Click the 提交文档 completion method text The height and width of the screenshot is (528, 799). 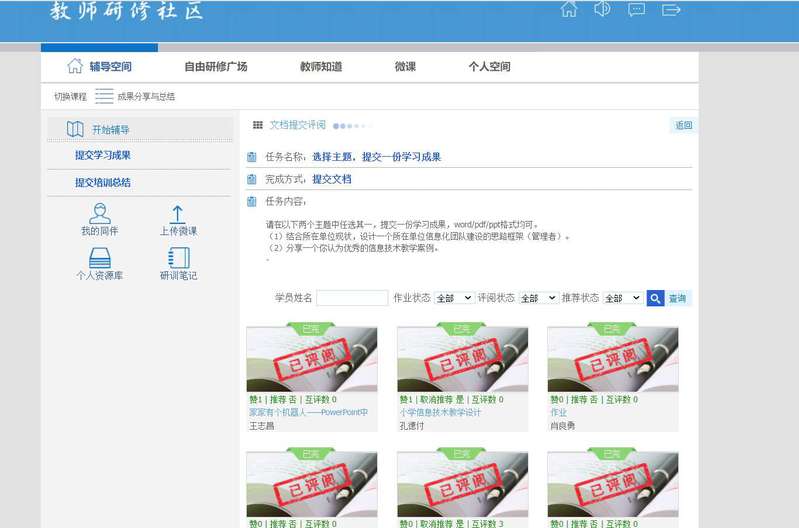click(332, 179)
